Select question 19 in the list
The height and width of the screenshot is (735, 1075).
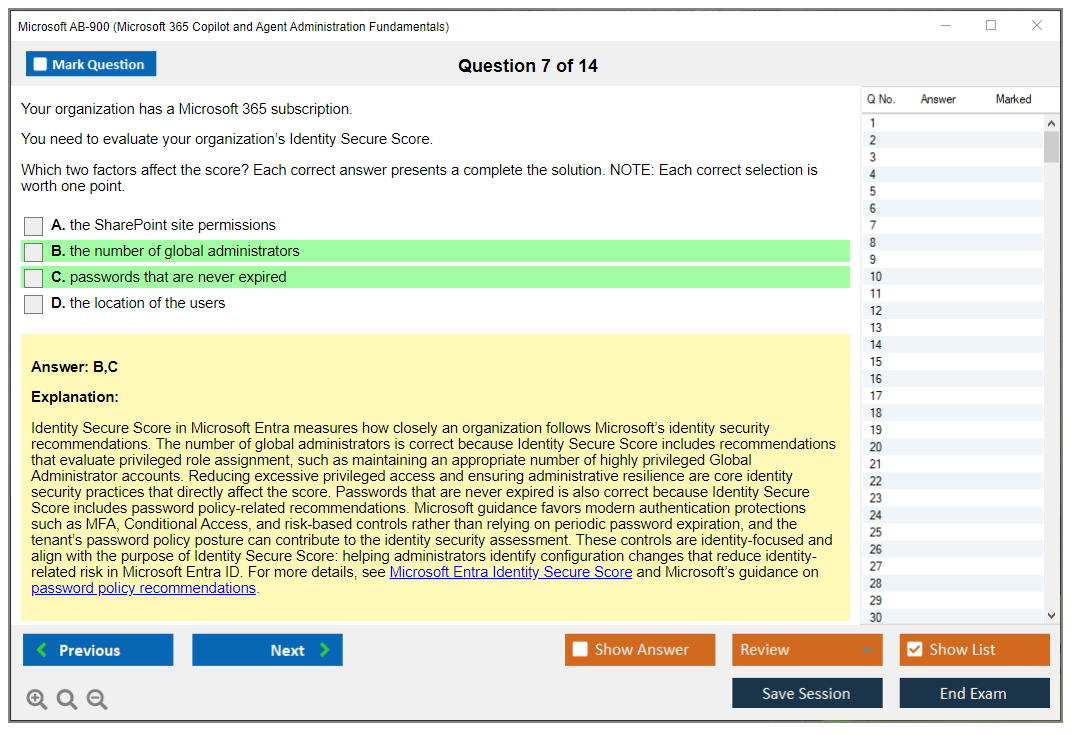952,430
